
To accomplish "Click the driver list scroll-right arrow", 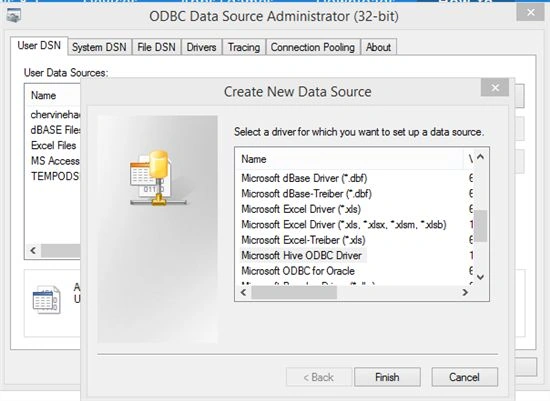I will coord(465,292).
